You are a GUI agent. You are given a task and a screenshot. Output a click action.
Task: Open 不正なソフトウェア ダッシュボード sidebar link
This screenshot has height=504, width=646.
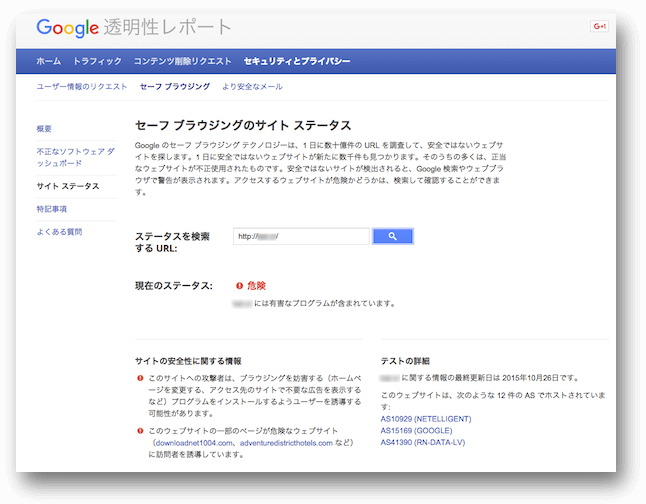(76, 157)
